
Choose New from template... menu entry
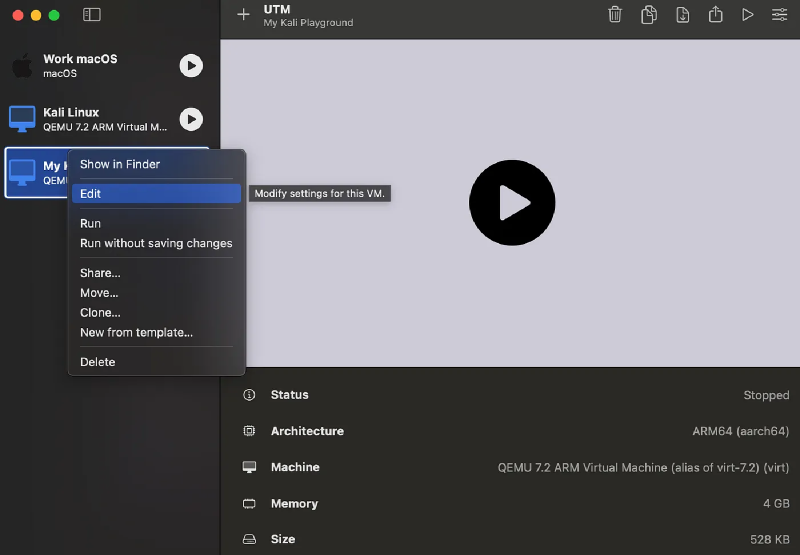(x=136, y=332)
